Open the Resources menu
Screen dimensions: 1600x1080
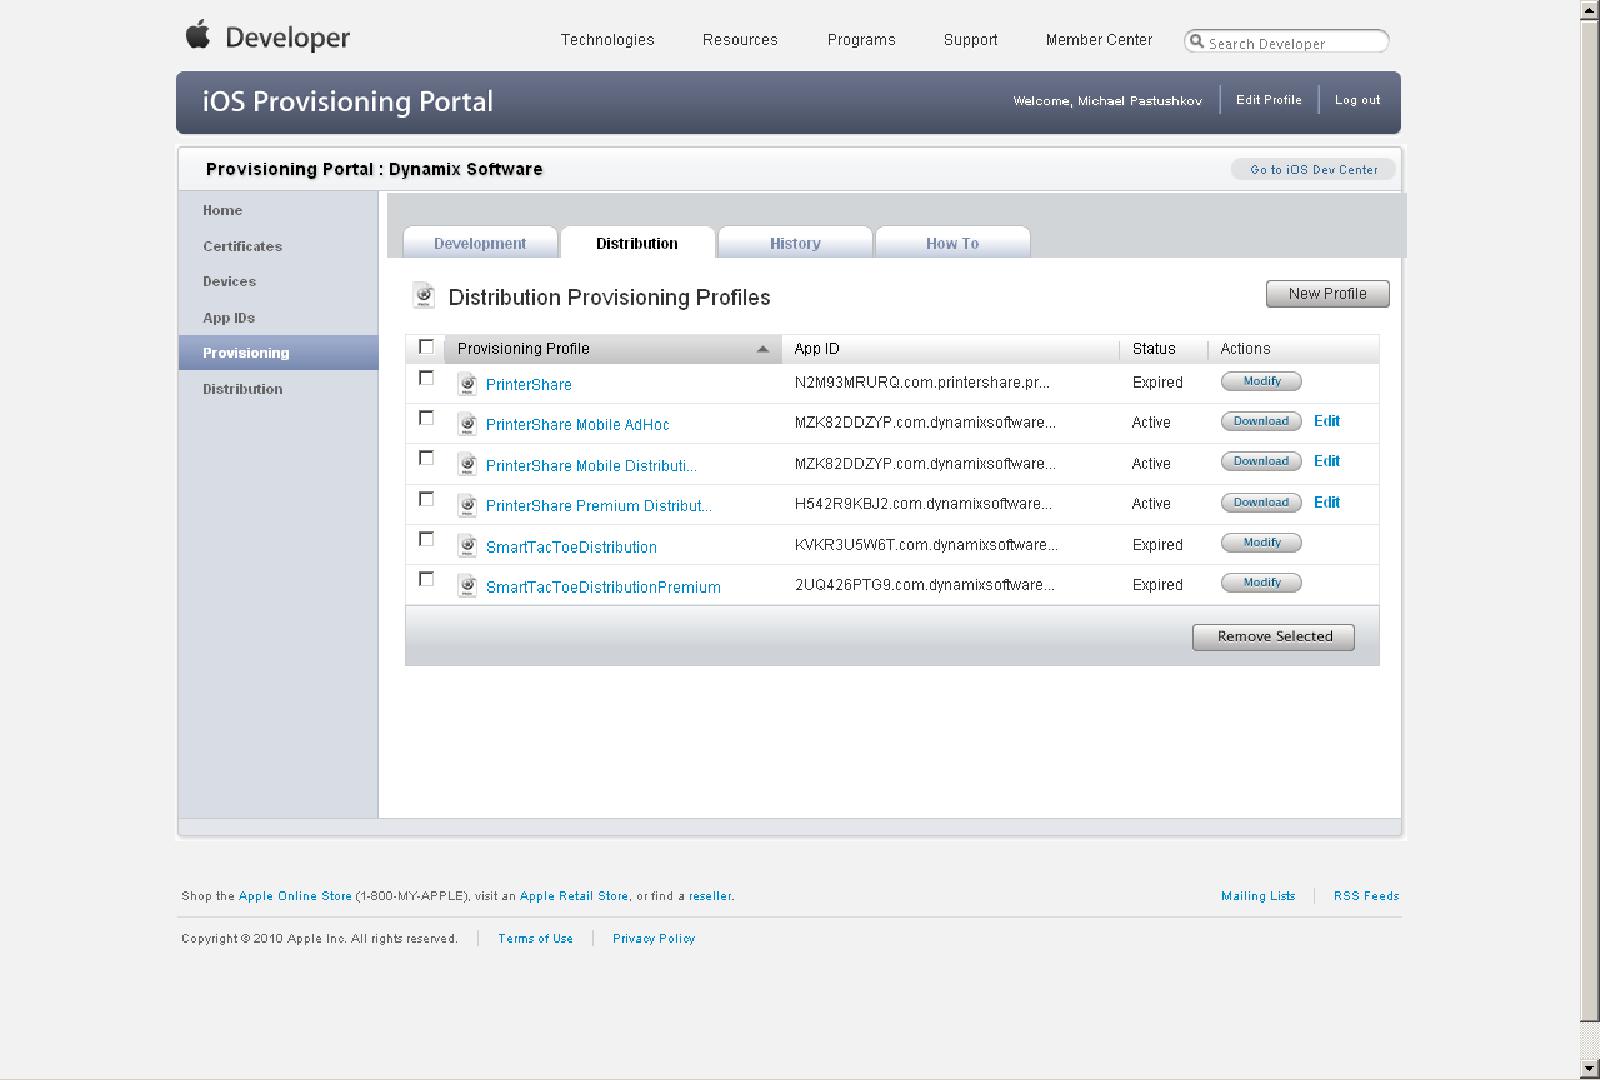(740, 40)
